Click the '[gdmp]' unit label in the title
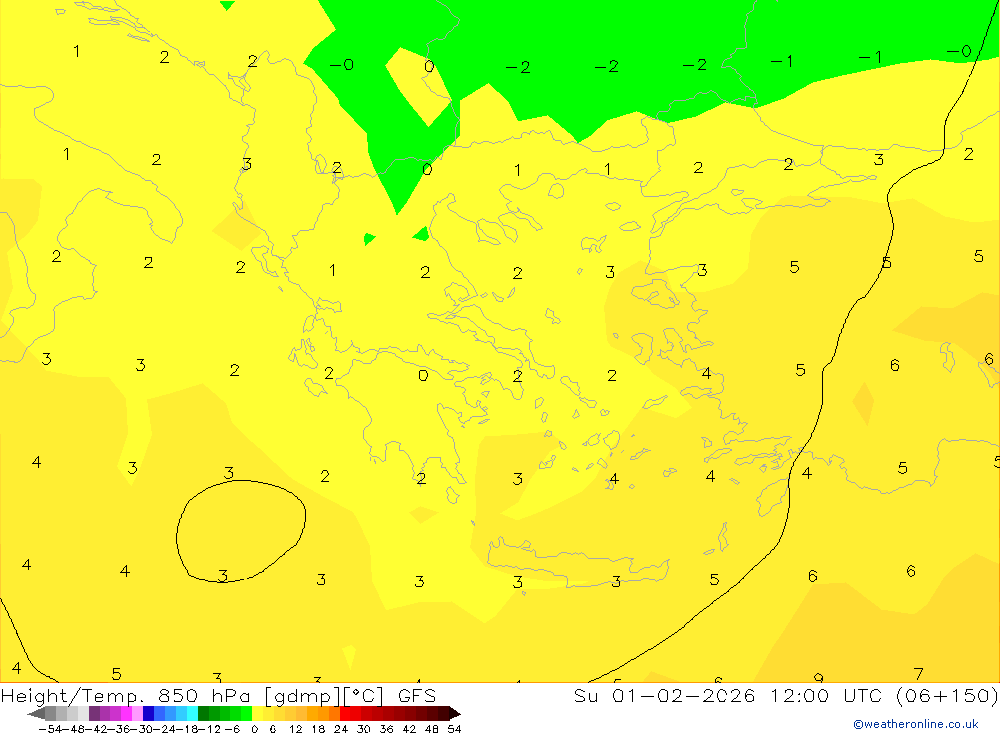The width and height of the screenshot is (1000, 733). click(303, 696)
